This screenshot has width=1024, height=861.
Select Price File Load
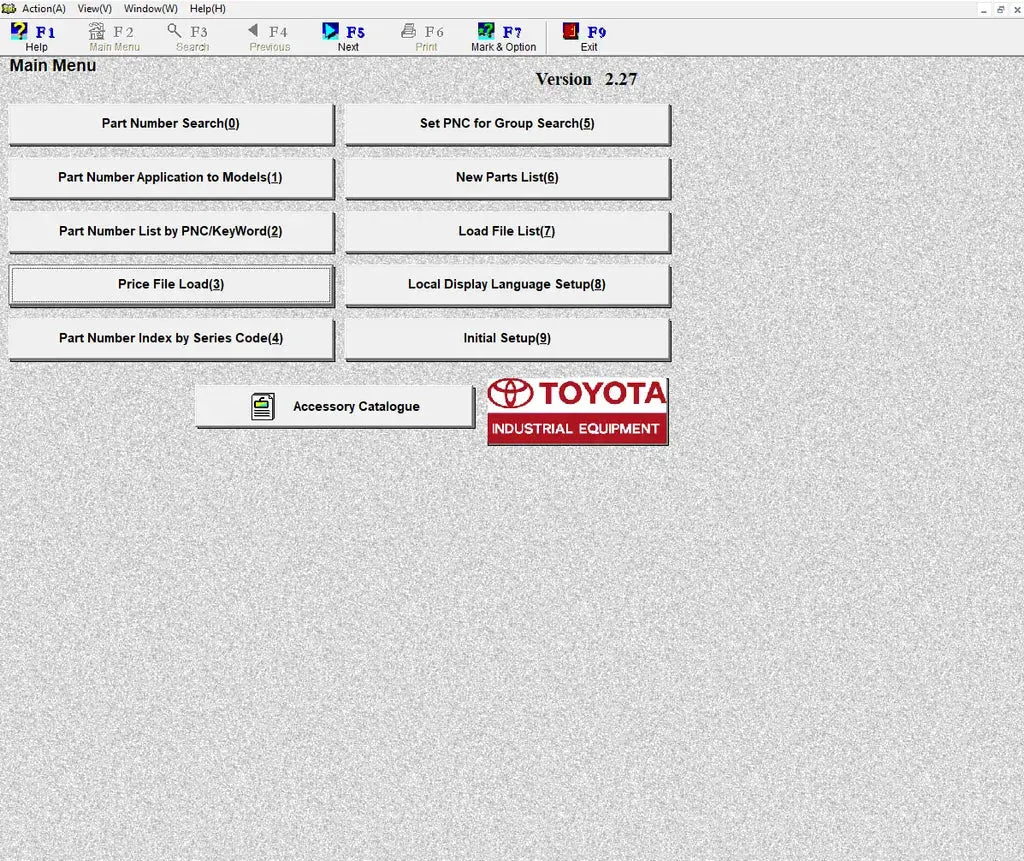tap(171, 284)
